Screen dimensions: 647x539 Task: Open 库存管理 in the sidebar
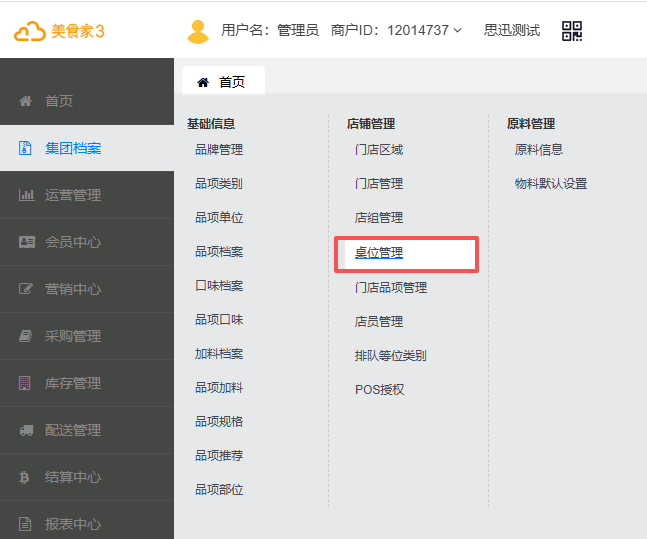72,383
